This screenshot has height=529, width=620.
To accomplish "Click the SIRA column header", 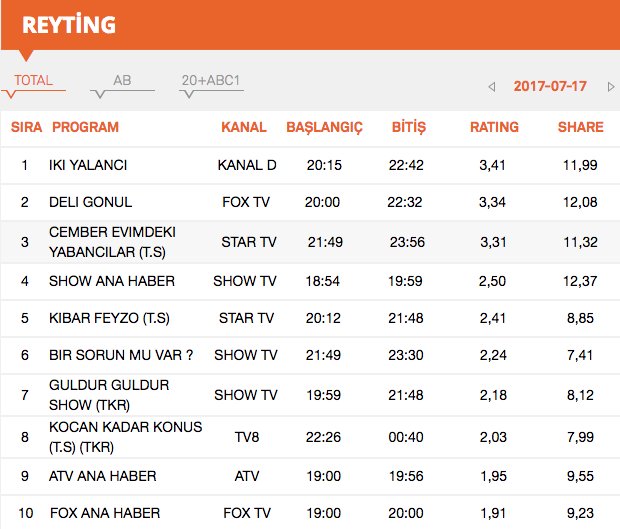I will pyautogui.click(x=26, y=127).
